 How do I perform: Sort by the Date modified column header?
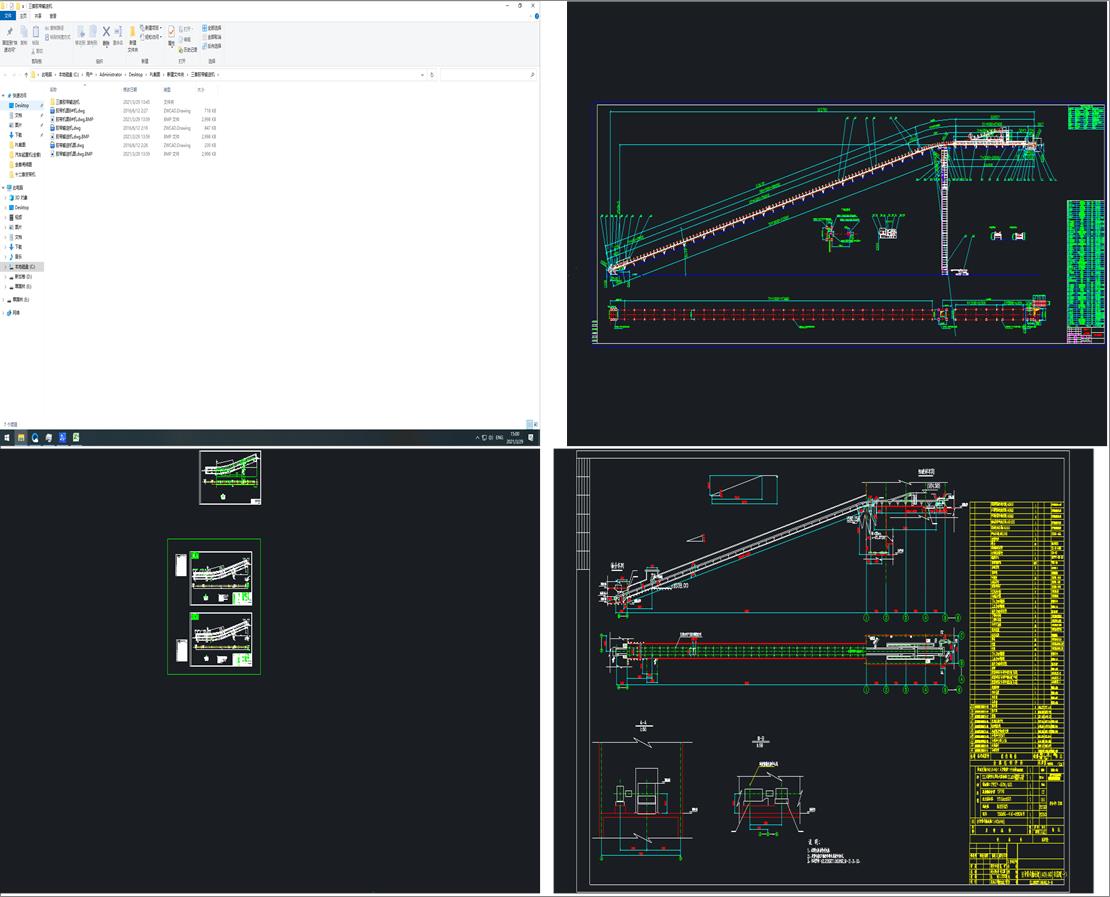(x=130, y=90)
